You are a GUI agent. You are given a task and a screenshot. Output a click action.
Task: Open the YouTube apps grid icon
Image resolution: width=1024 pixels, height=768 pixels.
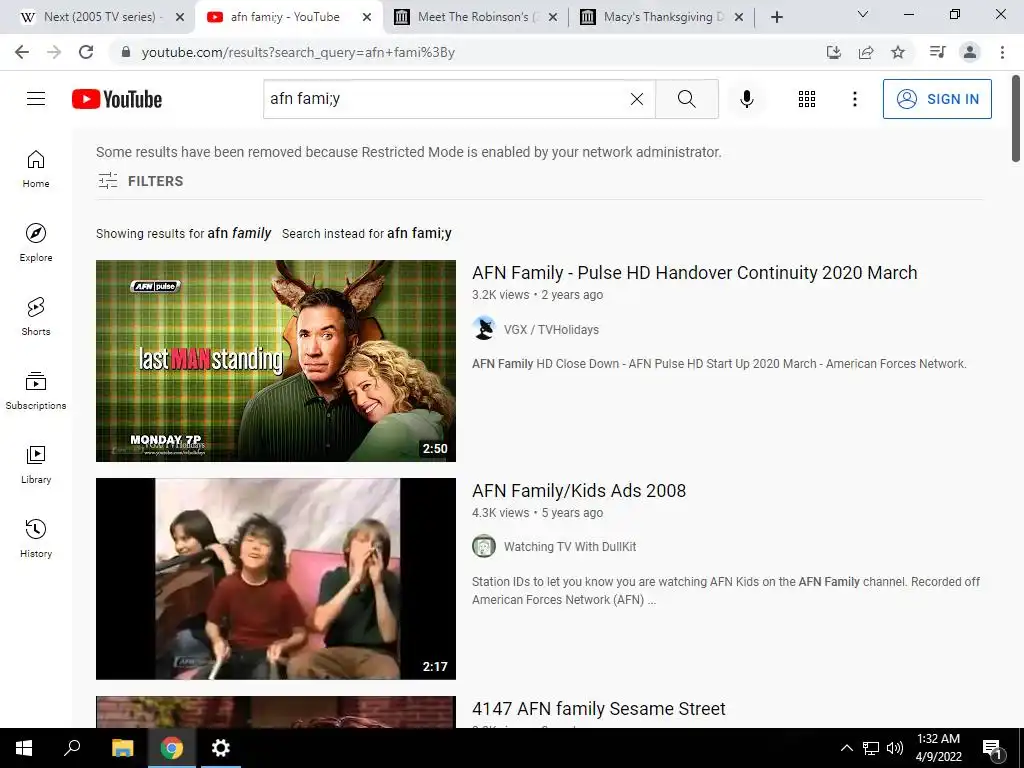tap(807, 99)
